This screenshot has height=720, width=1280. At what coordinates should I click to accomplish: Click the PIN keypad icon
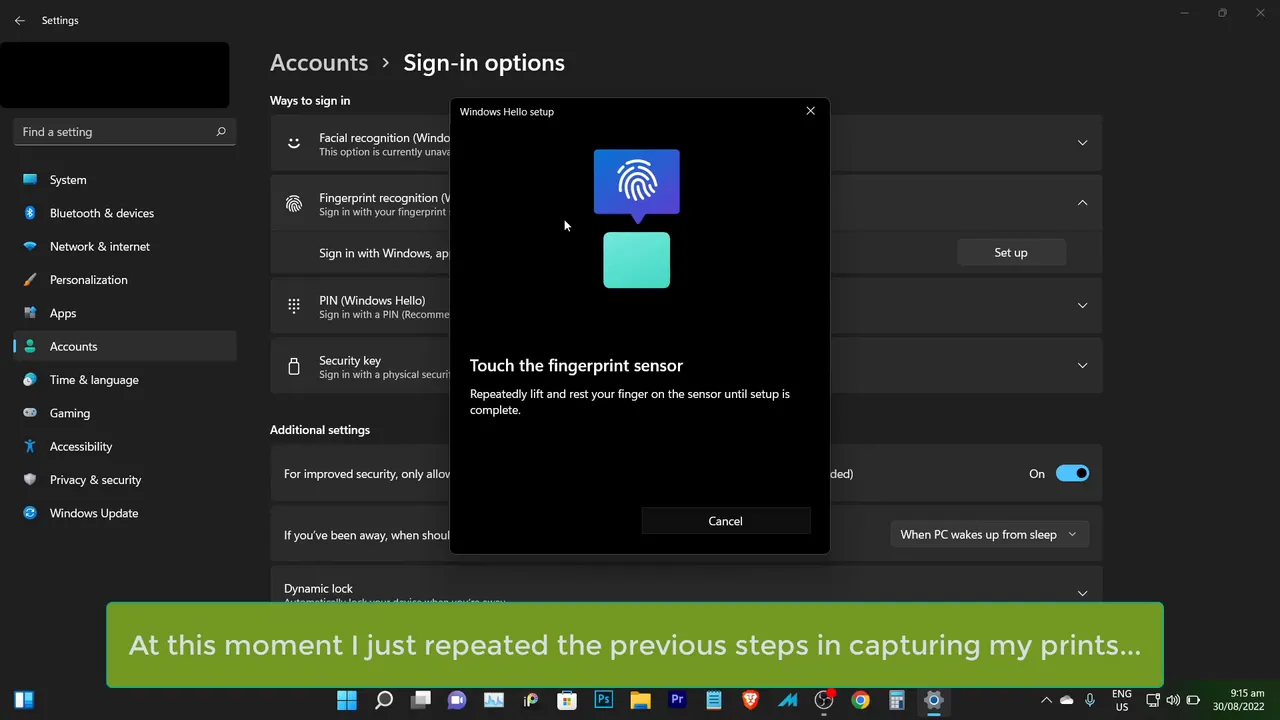(294, 306)
